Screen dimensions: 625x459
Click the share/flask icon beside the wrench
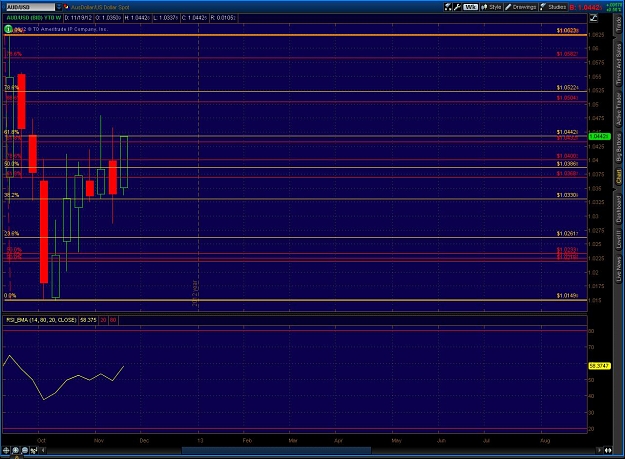pyautogui.click(x=448, y=7)
